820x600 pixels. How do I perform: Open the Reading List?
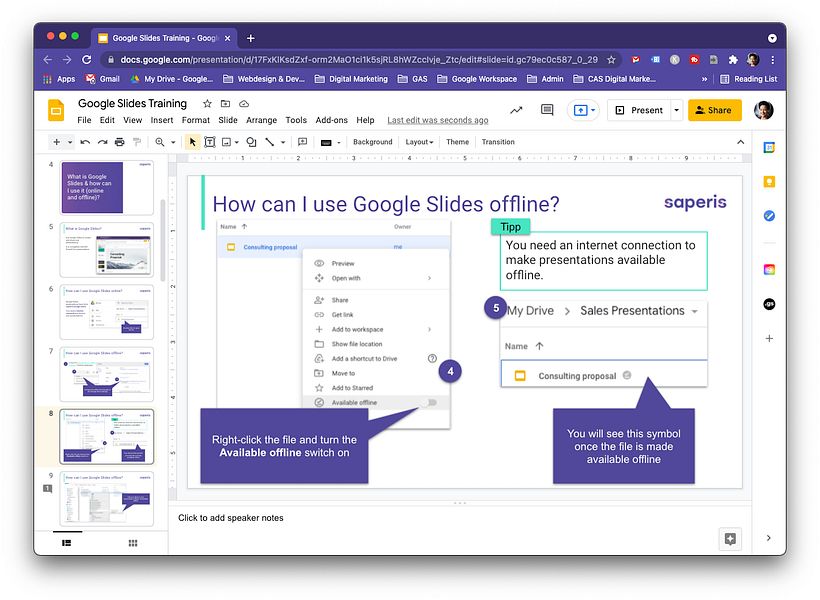click(x=748, y=79)
